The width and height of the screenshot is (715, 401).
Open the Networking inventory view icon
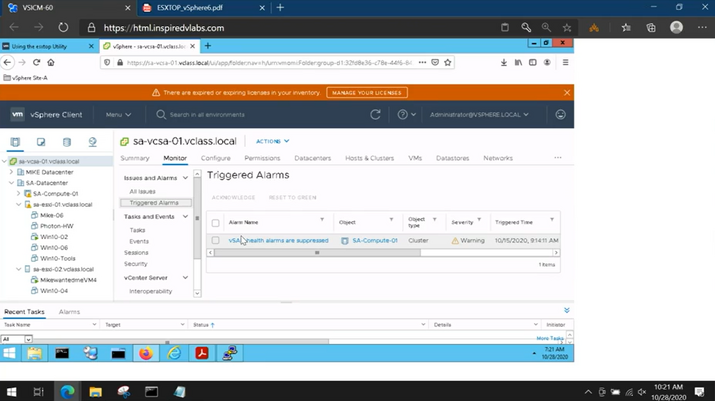93,143
